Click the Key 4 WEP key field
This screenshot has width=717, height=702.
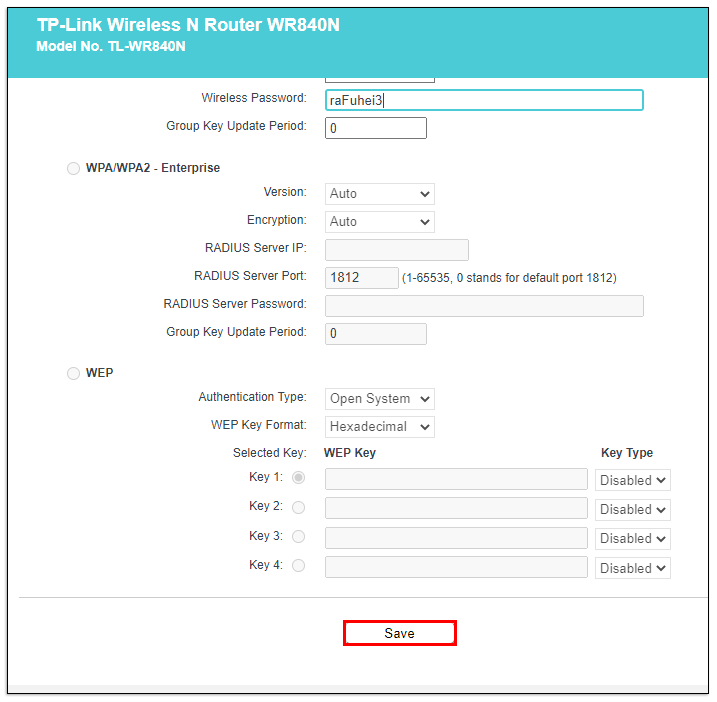456,567
